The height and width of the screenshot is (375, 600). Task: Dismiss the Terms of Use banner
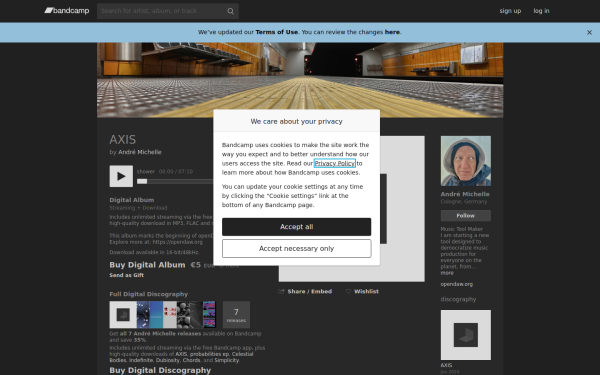pos(589,33)
